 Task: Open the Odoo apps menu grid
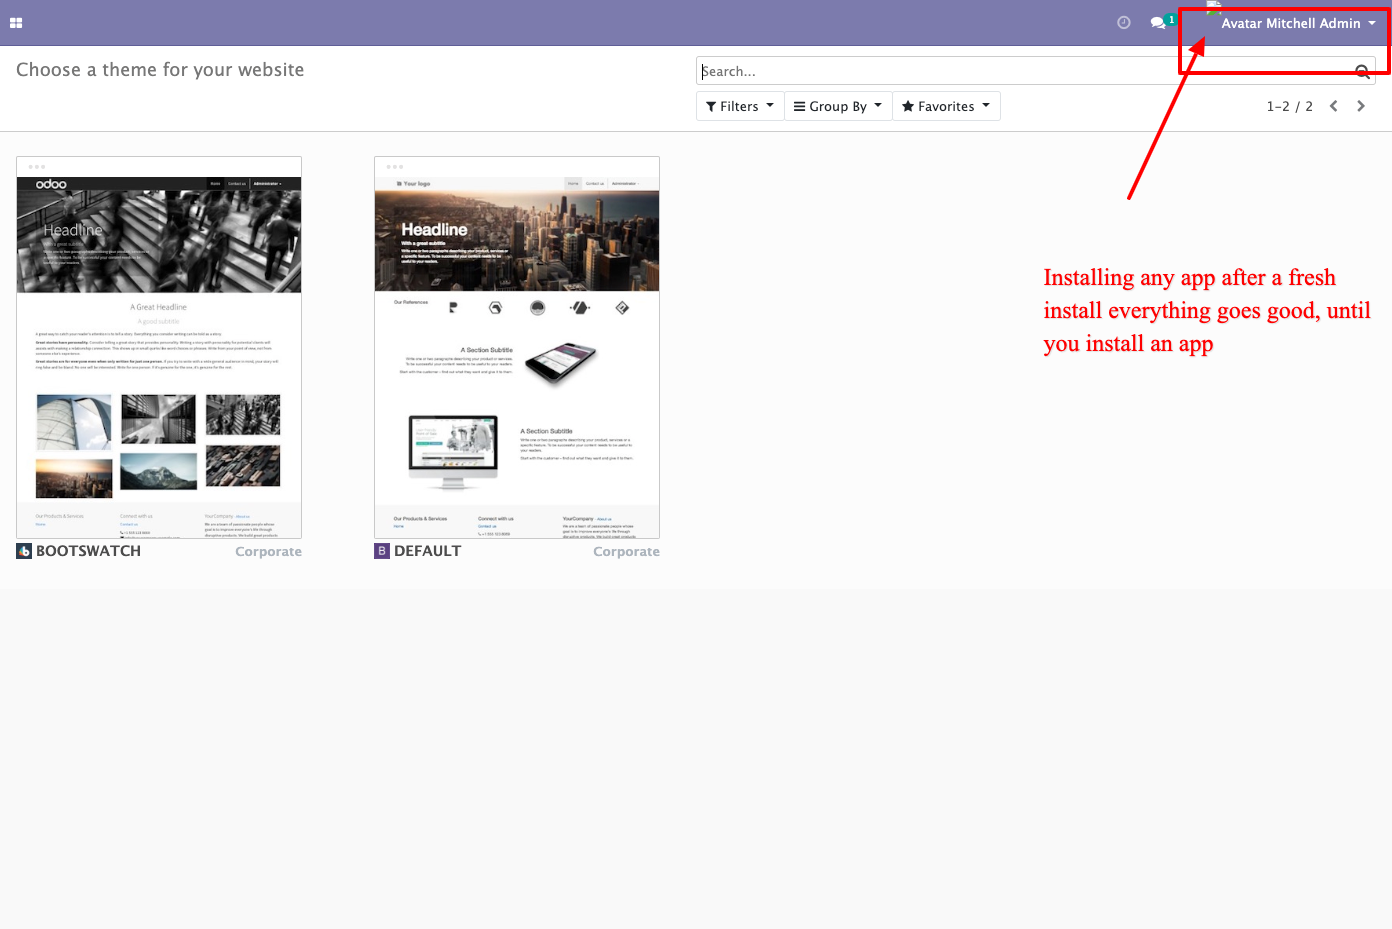(16, 21)
